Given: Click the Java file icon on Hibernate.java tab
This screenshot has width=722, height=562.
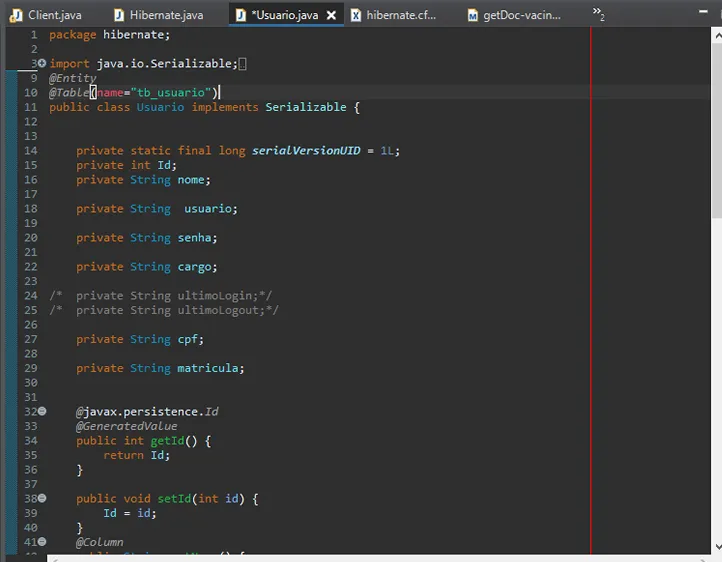Looking at the screenshot, I should [119, 15].
